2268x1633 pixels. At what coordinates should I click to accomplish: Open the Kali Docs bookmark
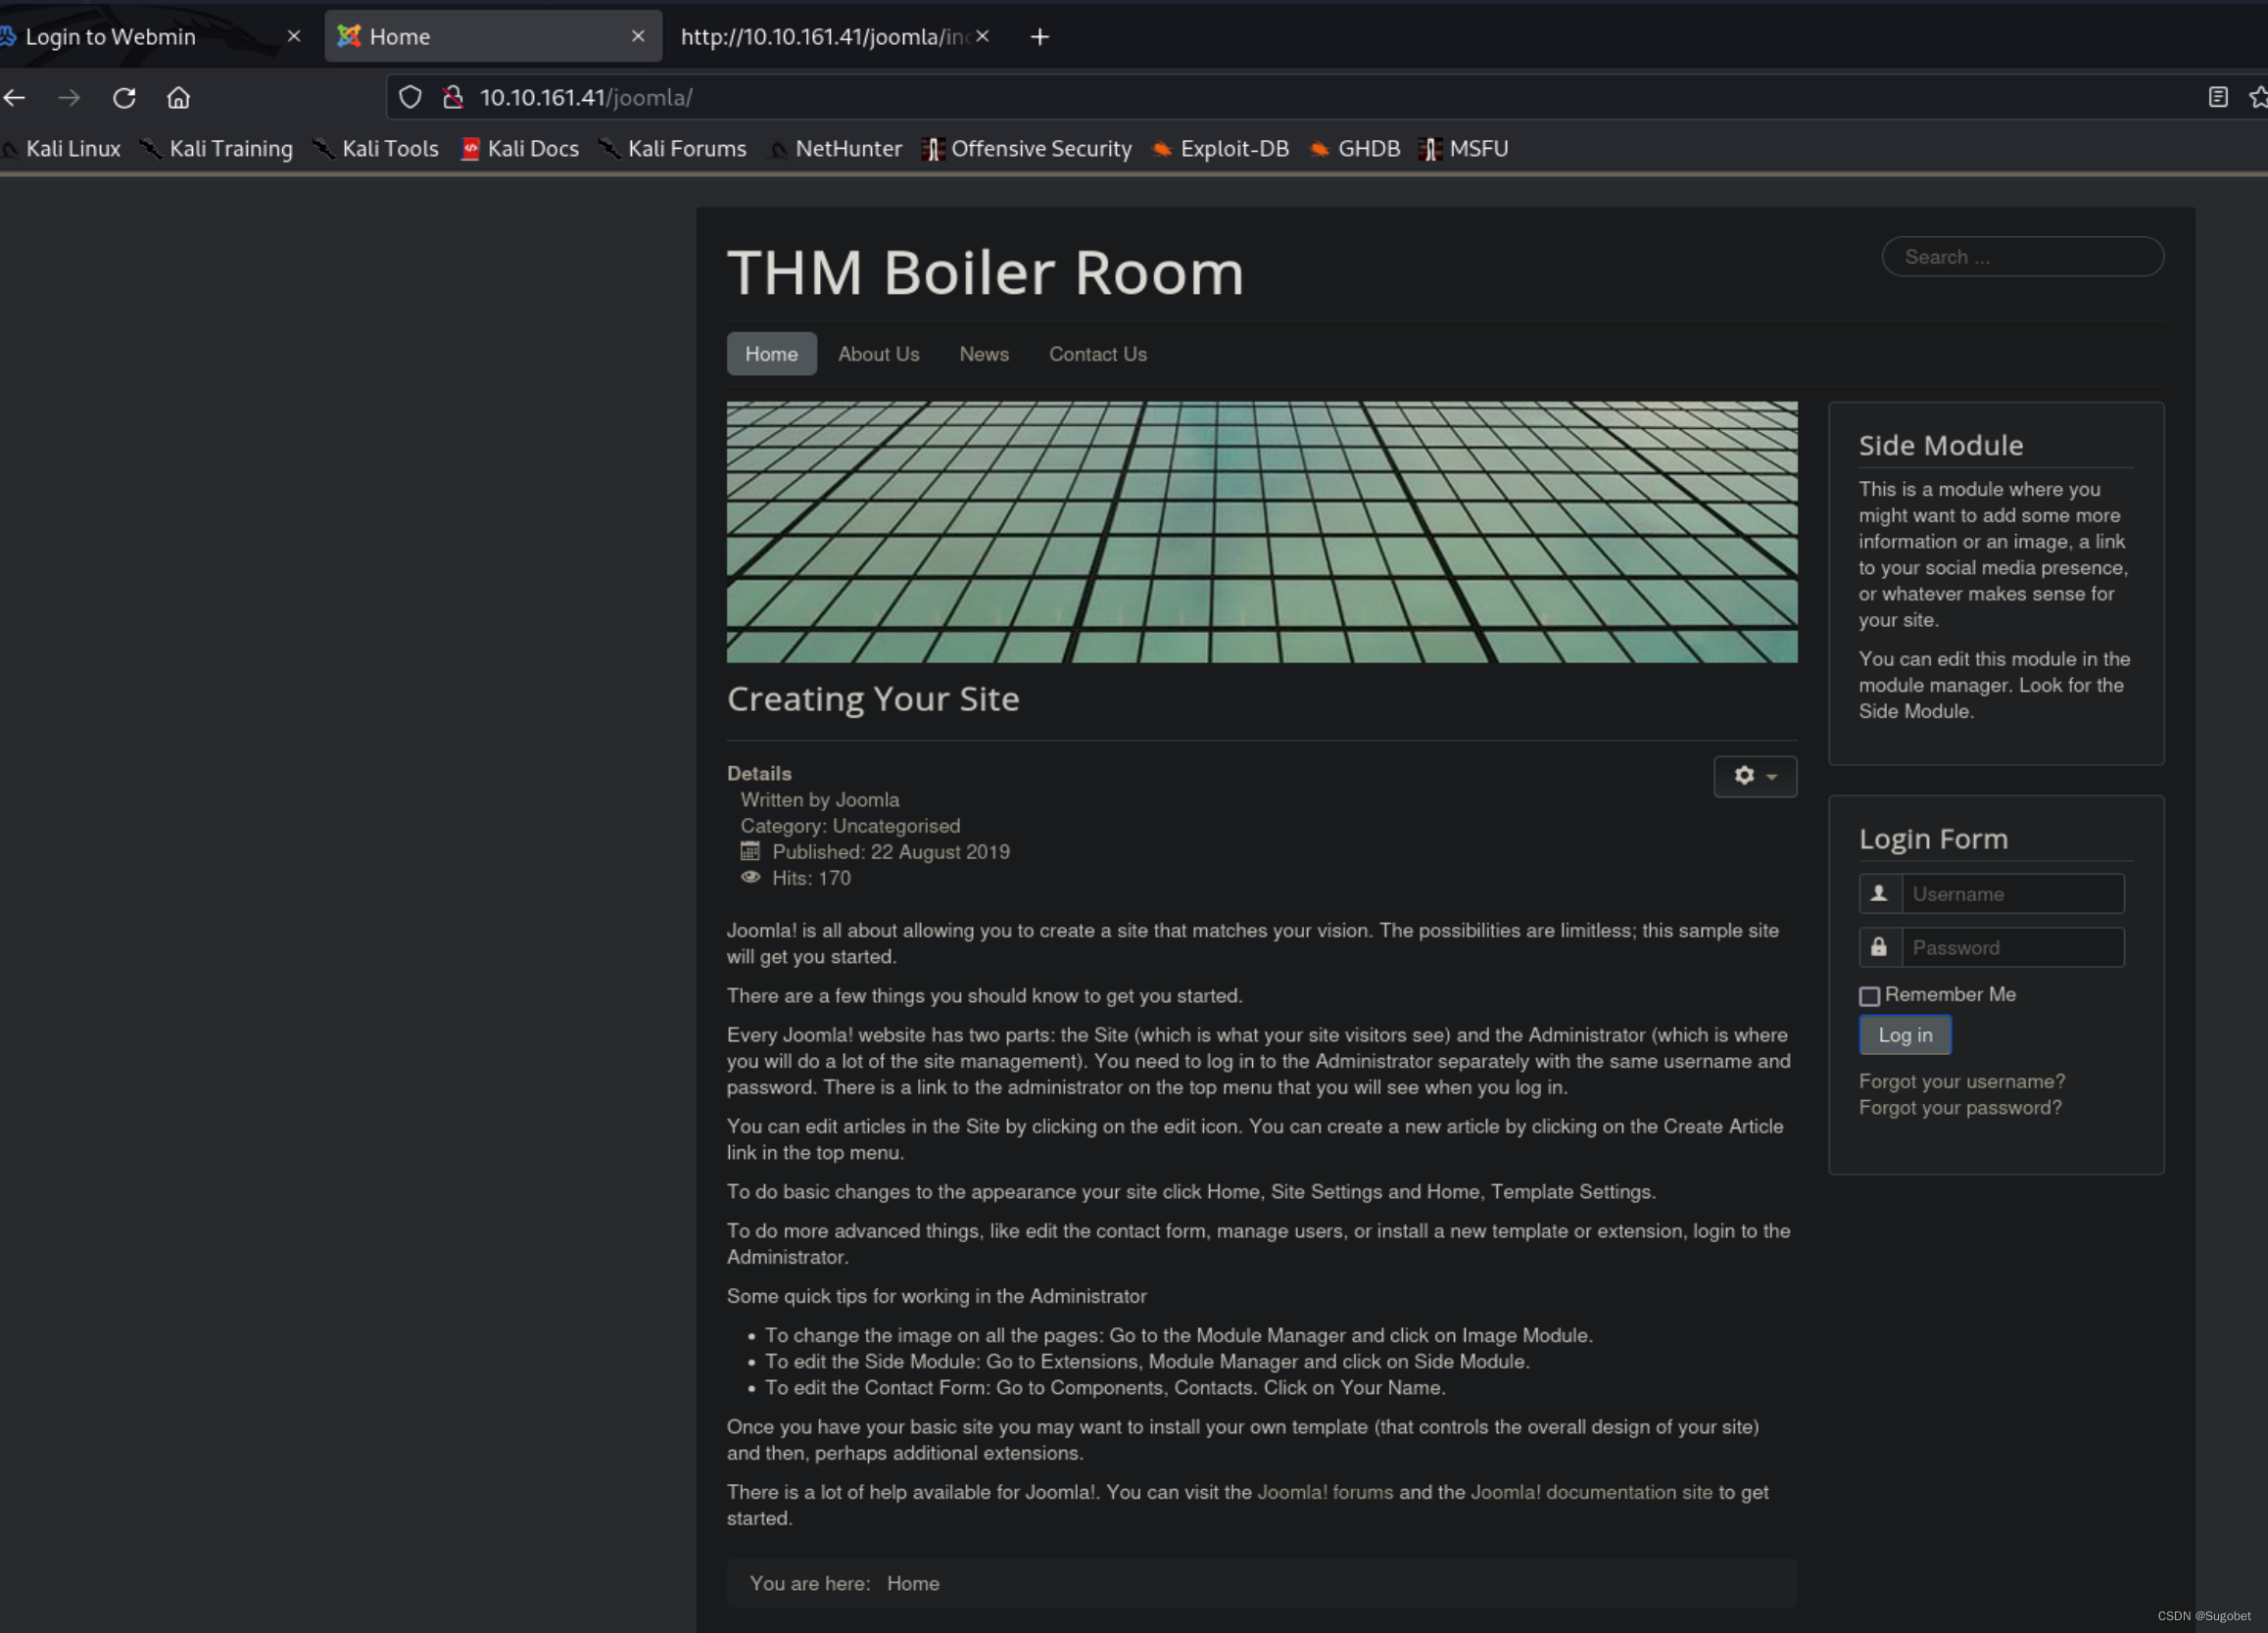(x=532, y=148)
